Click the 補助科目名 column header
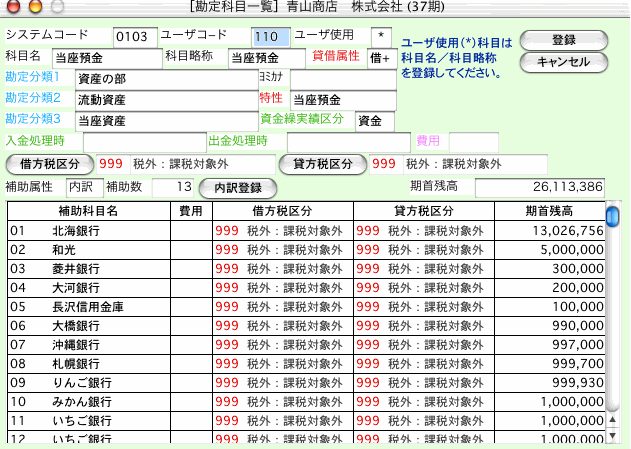Image resolution: width=631 pixels, height=449 pixels. pos(89,211)
